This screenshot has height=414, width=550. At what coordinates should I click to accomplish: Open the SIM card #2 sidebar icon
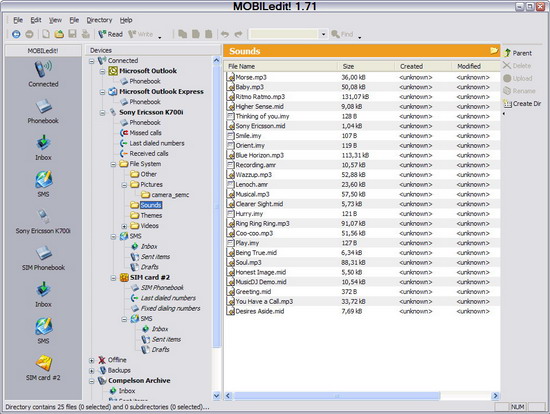(x=43, y=368)
